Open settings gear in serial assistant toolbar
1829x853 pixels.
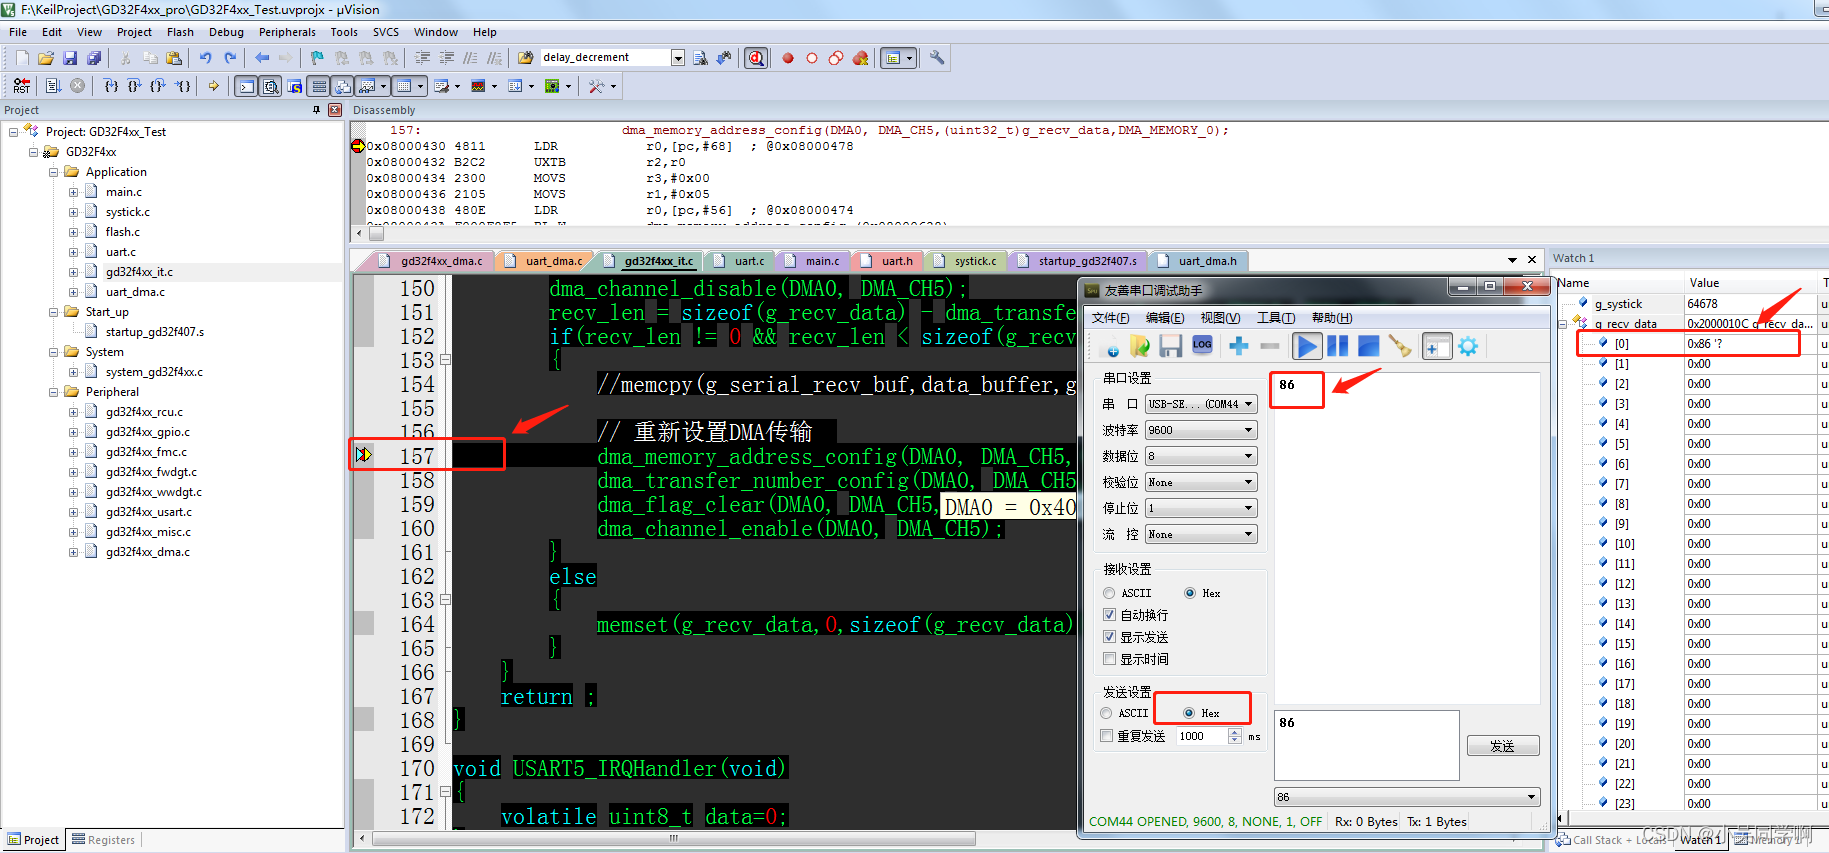click(x=1468, y=346)
